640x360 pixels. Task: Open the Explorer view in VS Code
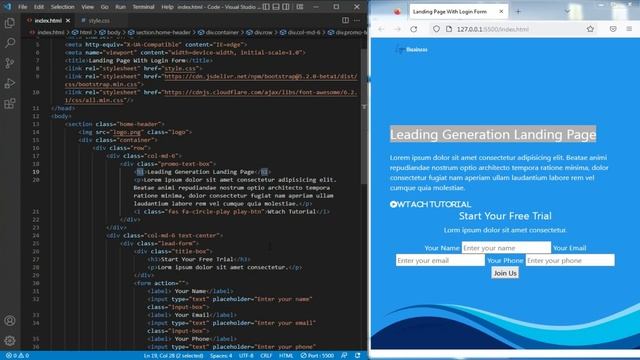point(10,23)
